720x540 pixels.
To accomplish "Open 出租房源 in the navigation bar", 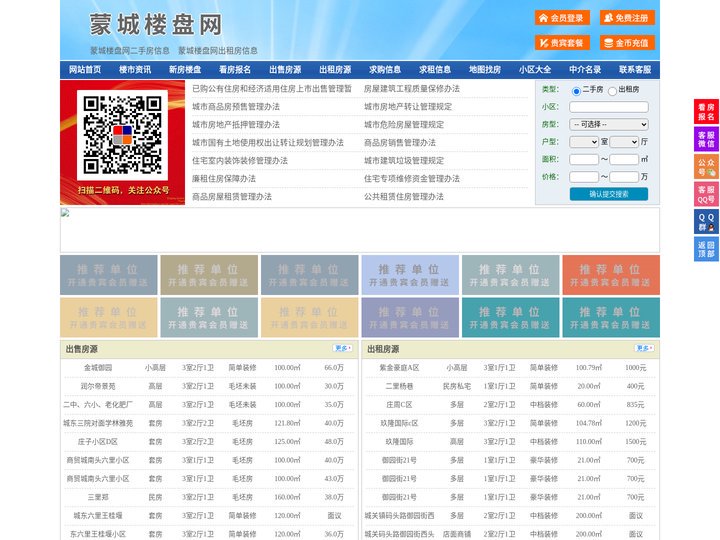I will pyautogui.click(x=335, y=70).
